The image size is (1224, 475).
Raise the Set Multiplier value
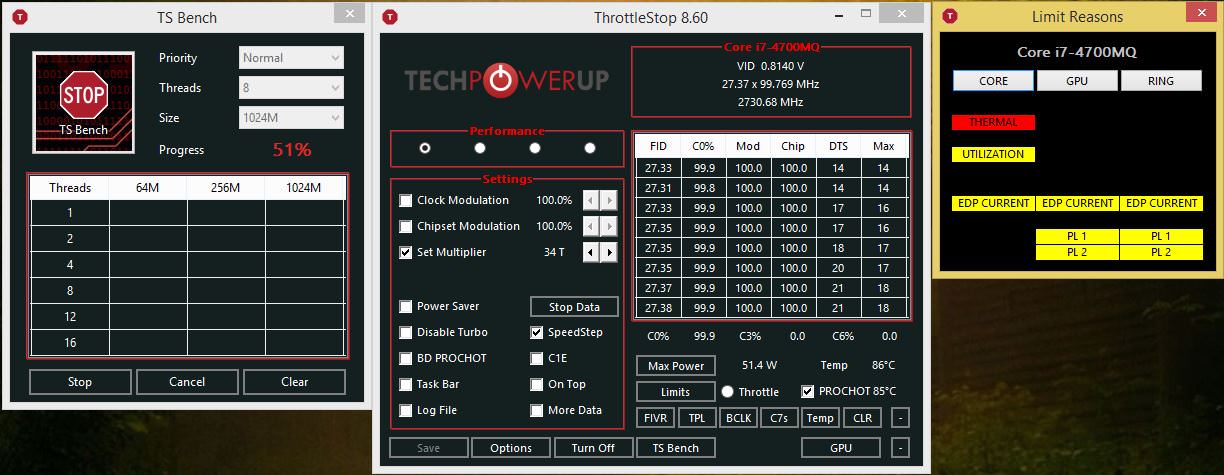(x=609, y=252)
